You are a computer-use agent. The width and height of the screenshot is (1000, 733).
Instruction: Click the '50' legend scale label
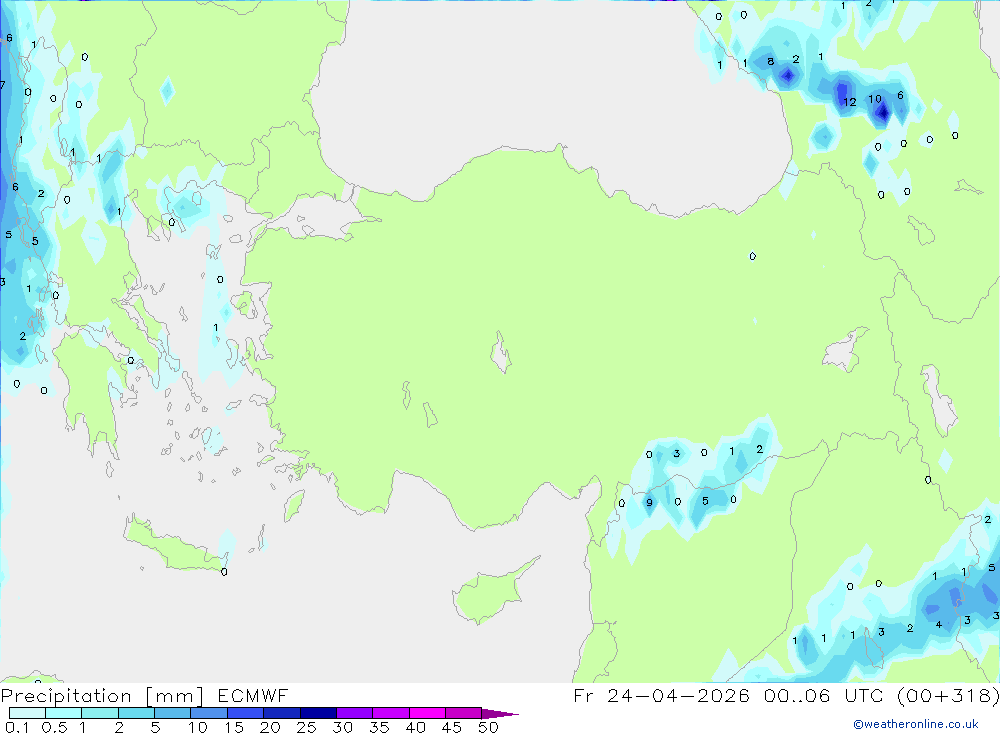[x=488, y=727]
